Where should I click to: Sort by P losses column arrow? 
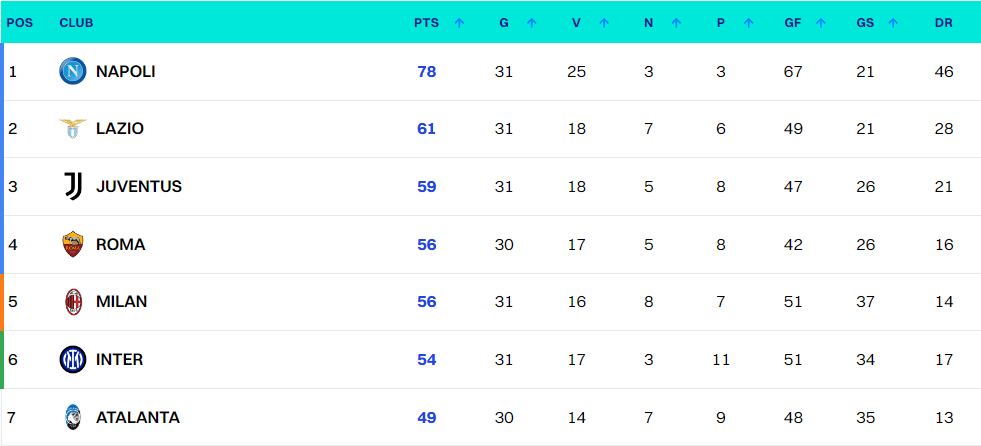coord(748,23)
